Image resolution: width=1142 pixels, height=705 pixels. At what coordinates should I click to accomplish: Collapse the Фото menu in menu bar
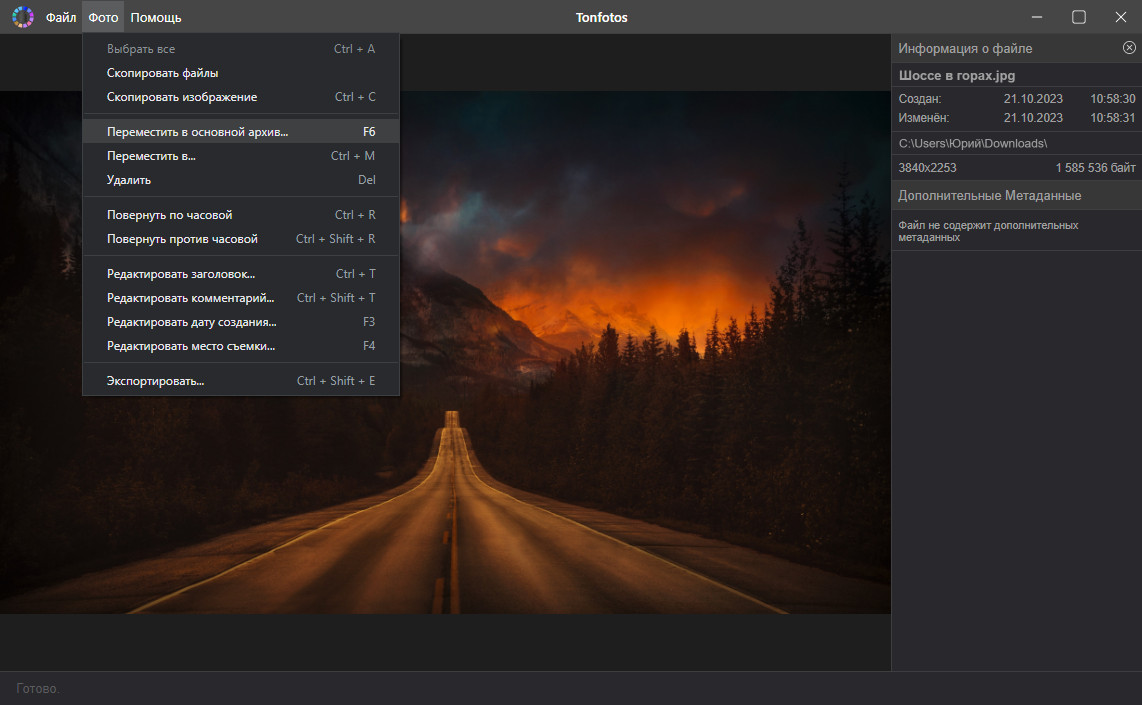(x=103, y=17)
